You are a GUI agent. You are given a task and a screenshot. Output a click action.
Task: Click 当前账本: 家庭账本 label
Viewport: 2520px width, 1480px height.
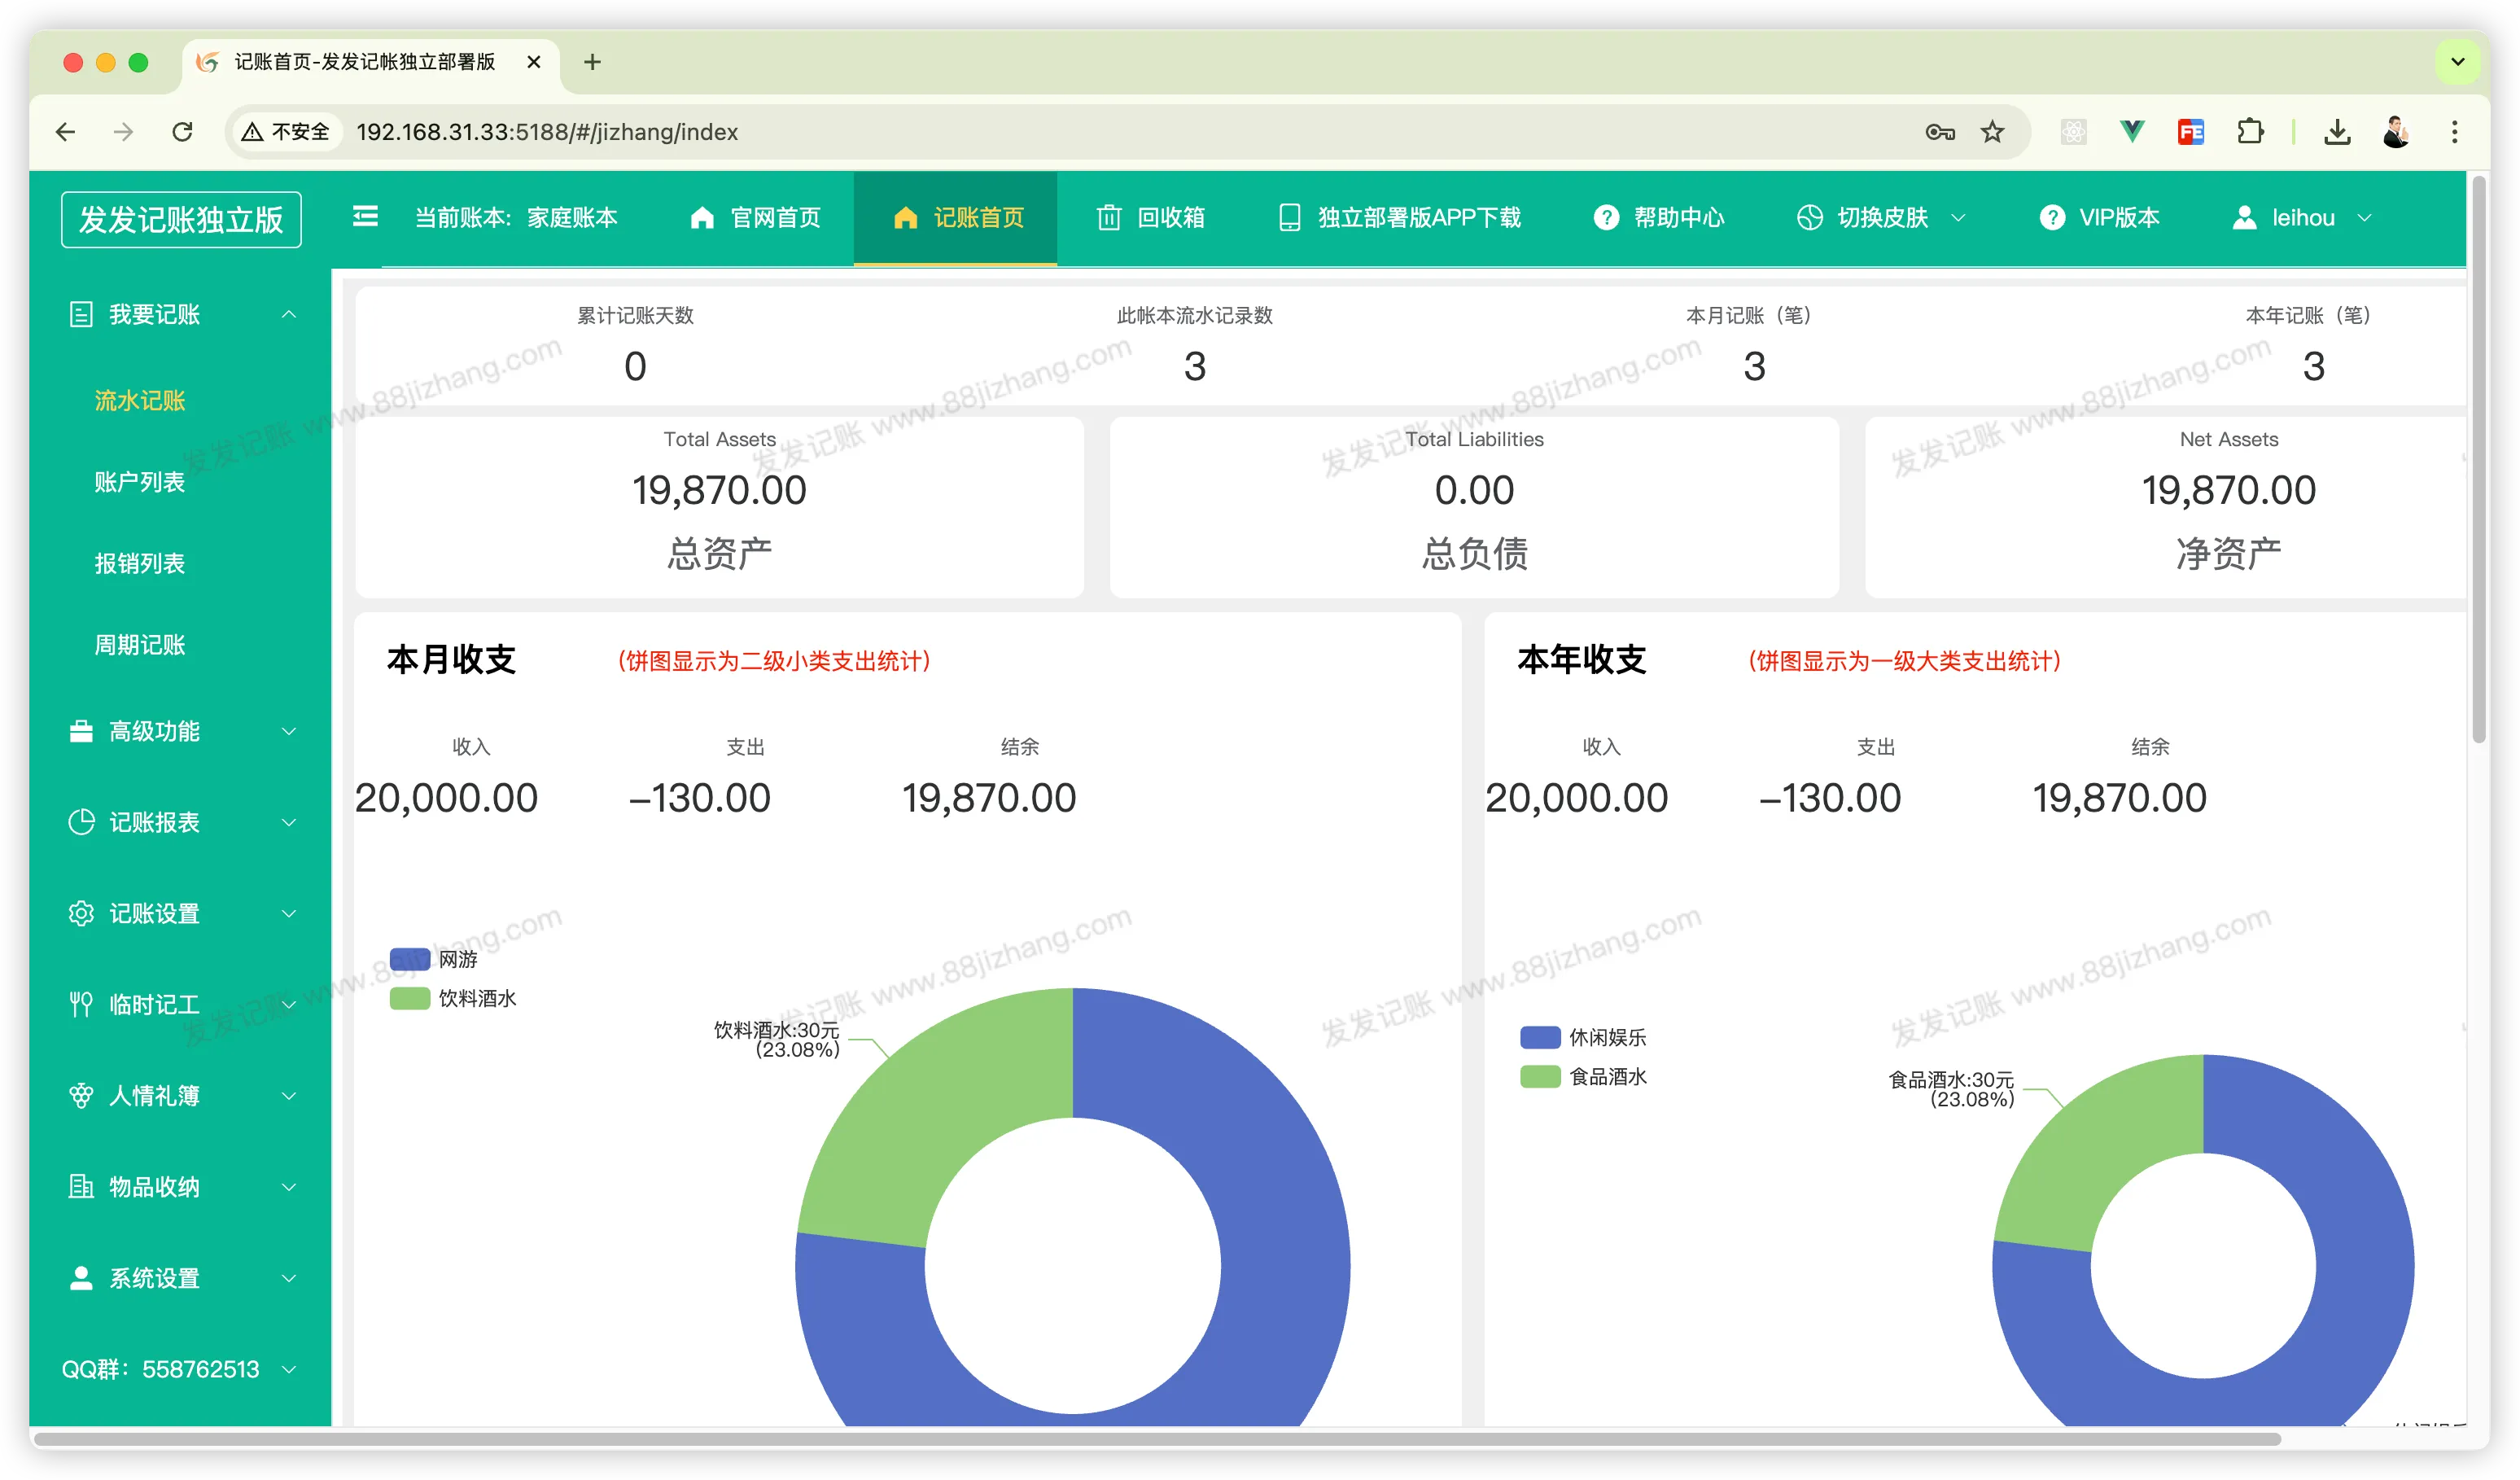(516, 218)
